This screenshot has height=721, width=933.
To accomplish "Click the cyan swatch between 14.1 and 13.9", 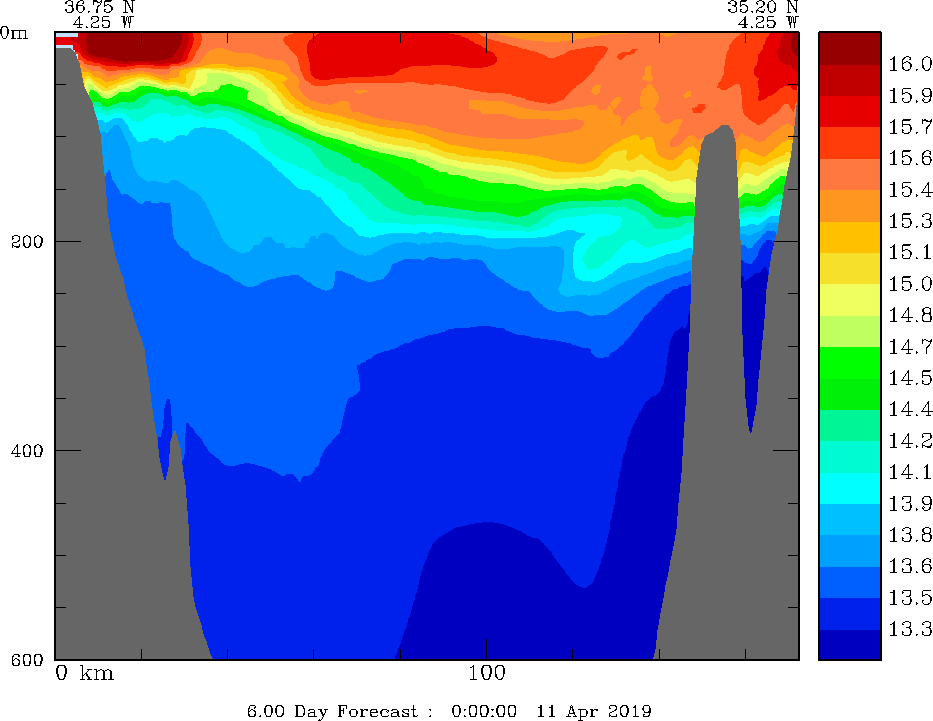I will [850, 488].
